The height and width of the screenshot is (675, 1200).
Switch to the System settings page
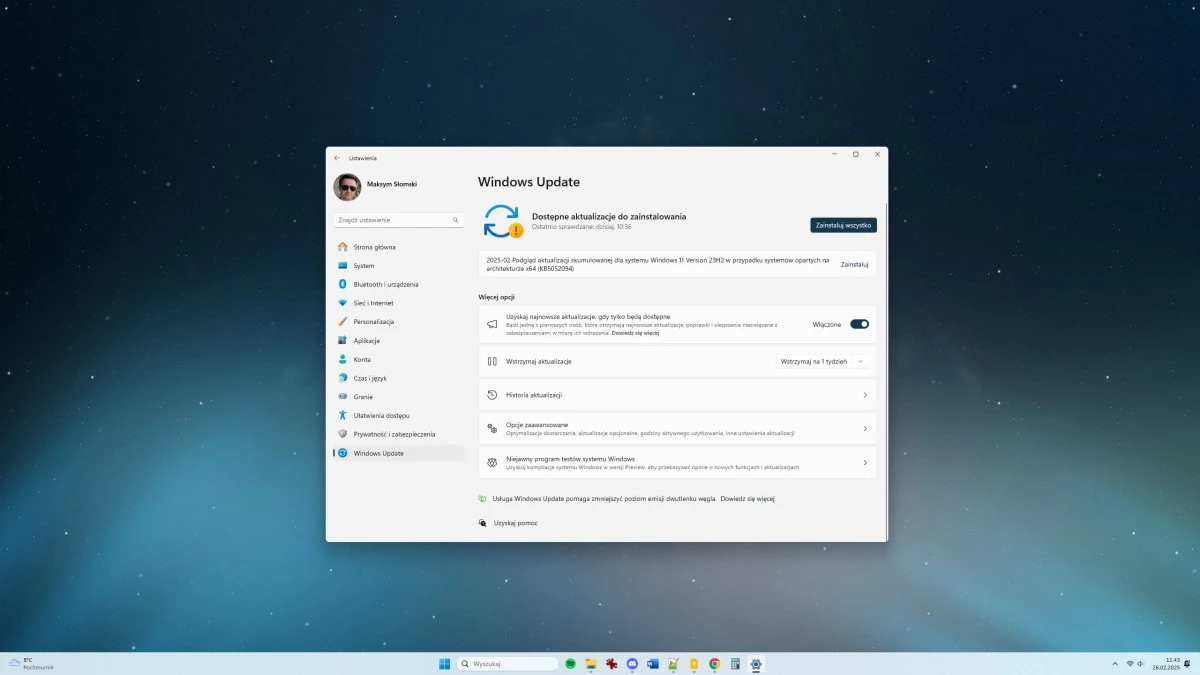pyautogui.click(x=365, y=265)
